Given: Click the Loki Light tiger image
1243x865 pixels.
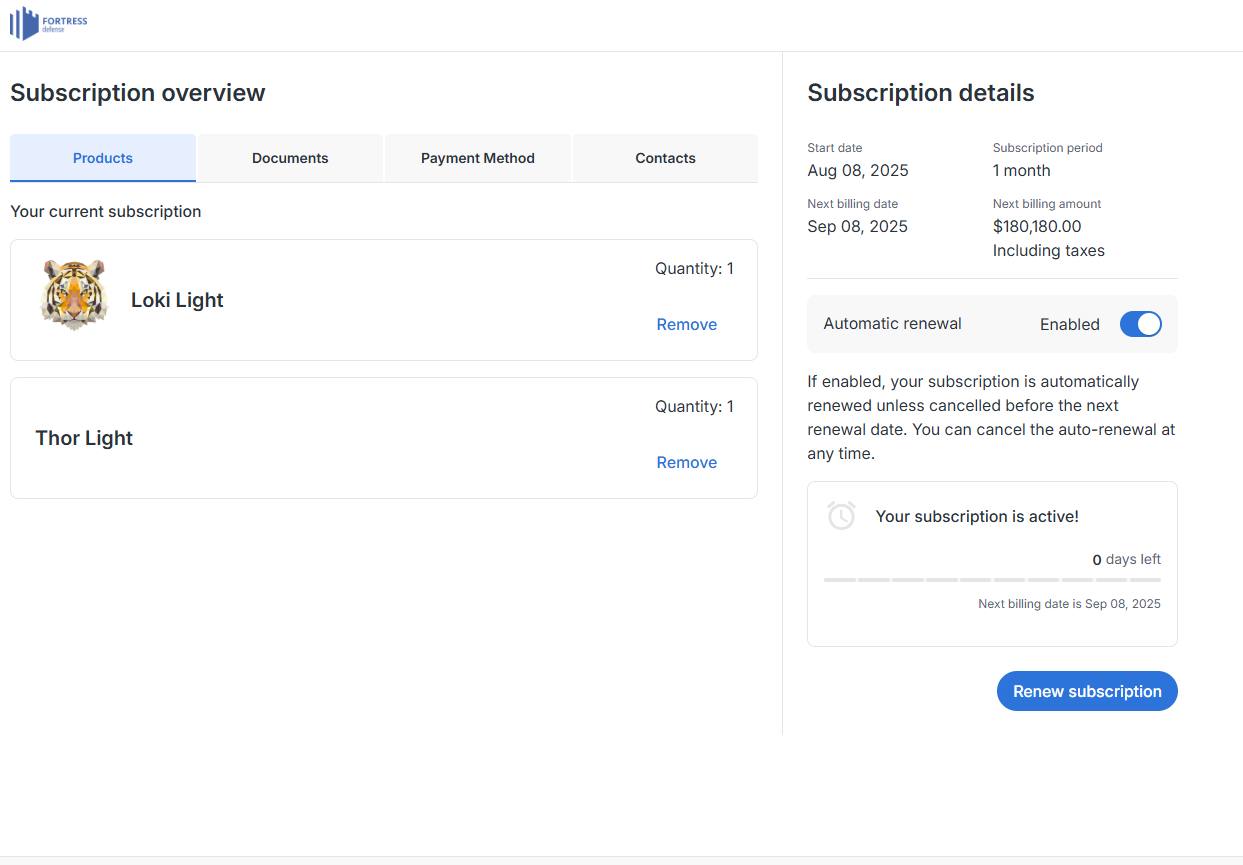Looking at the screenshot, I should (73, 294).
